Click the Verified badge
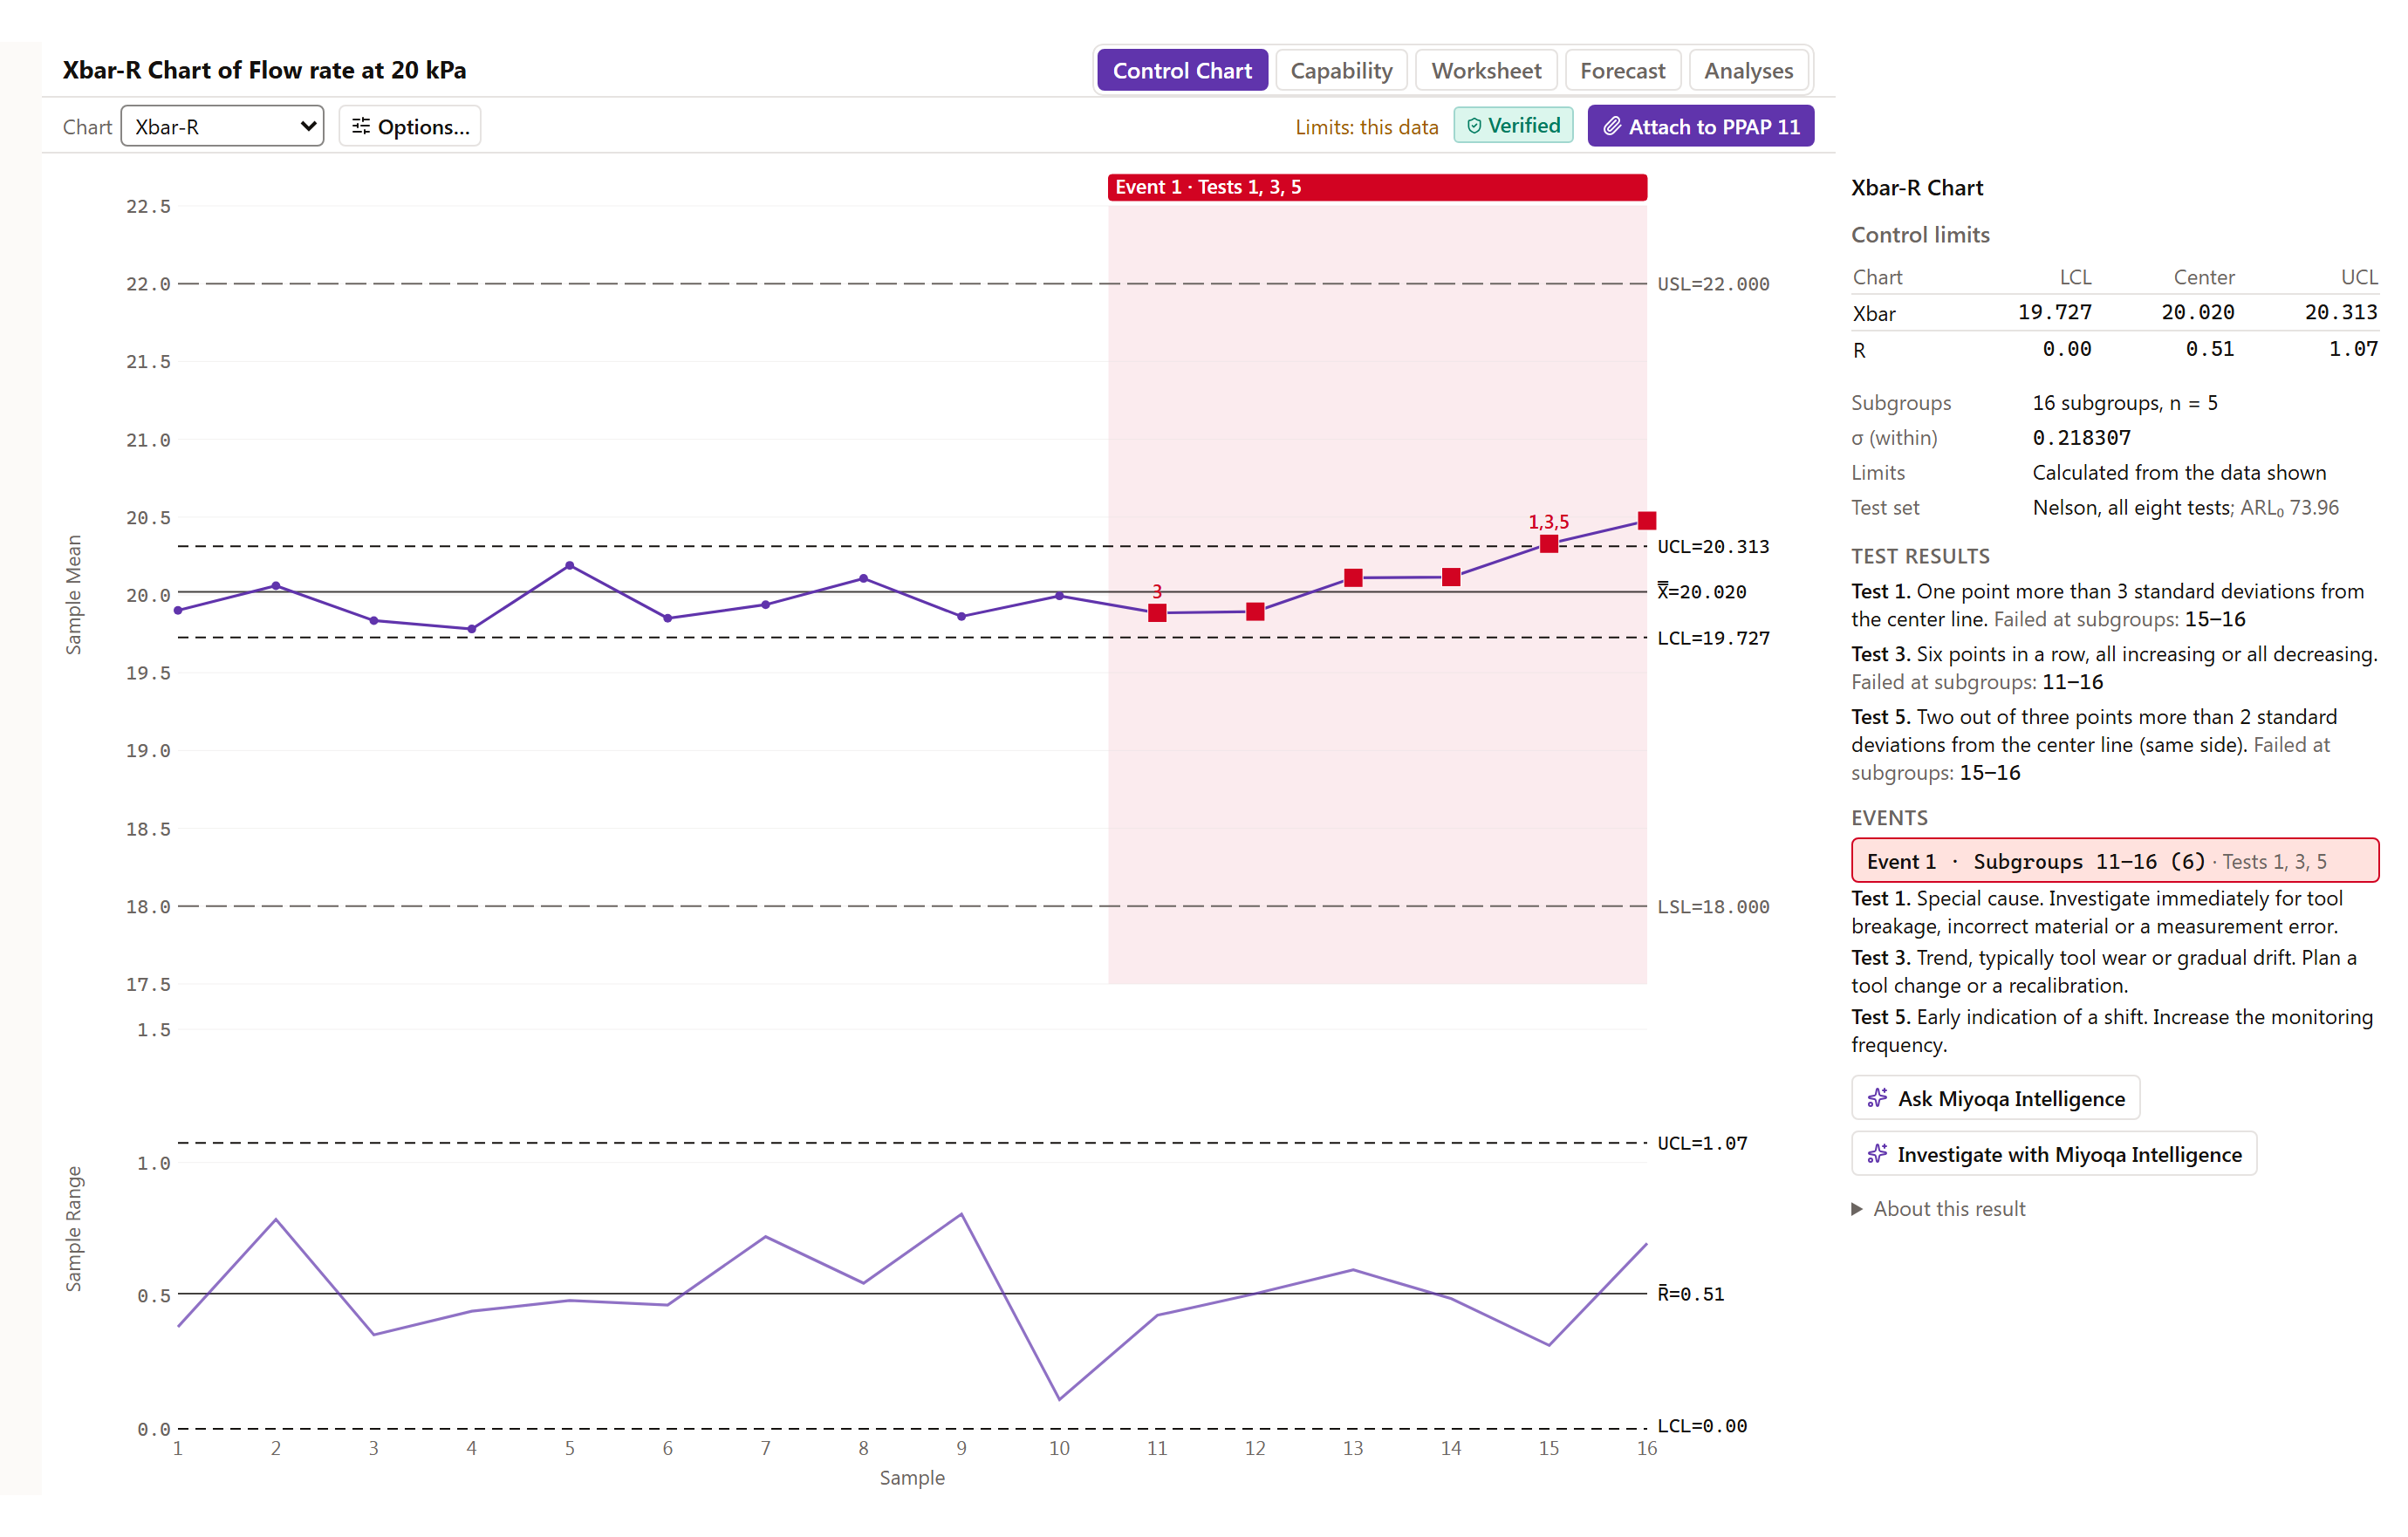 (1513, 125)
